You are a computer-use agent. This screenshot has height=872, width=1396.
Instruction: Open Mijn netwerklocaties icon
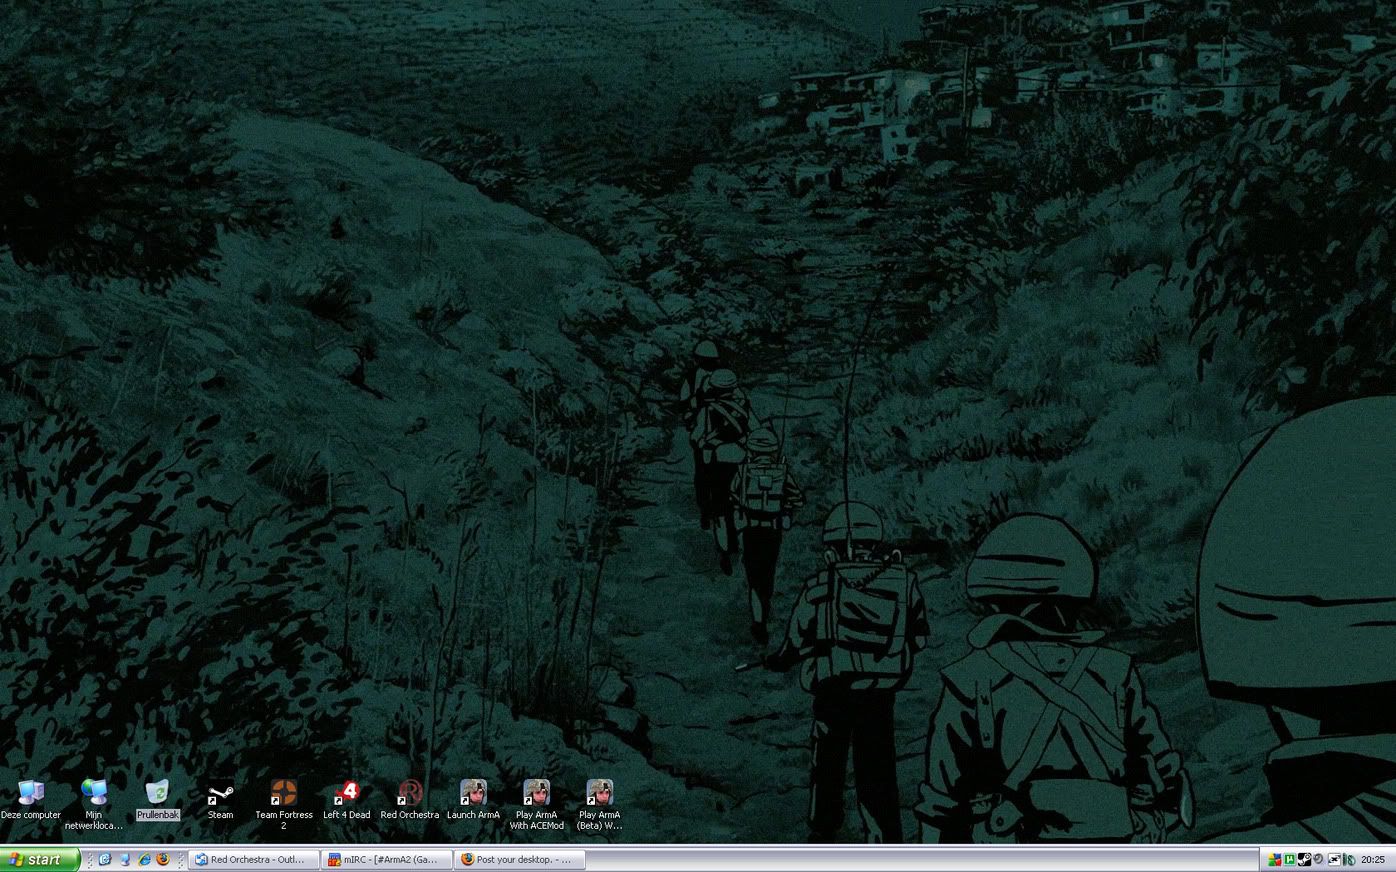[94, 794]
